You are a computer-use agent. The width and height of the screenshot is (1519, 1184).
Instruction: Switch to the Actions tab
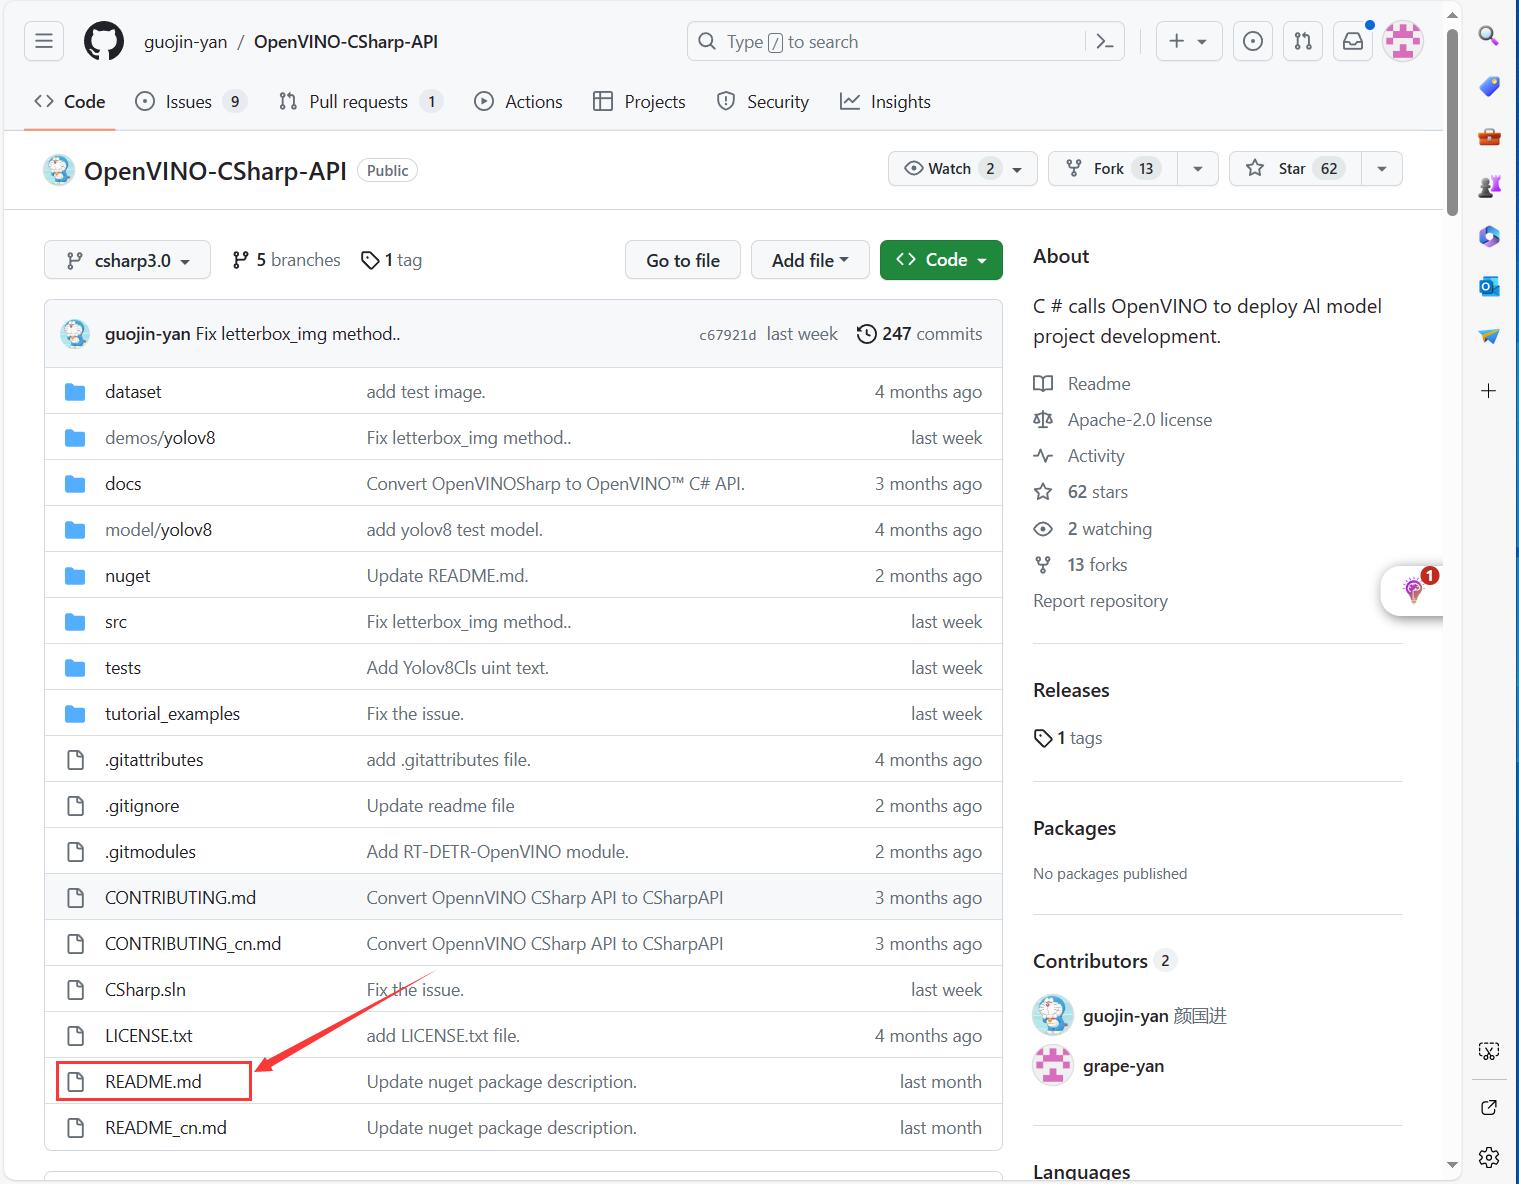tap(518, 102)
